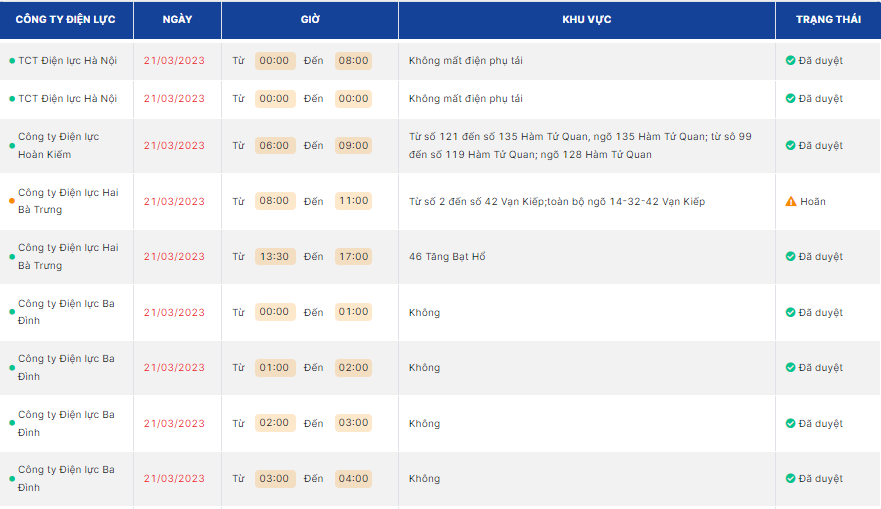Click the 17:00 end time chip

353,256
